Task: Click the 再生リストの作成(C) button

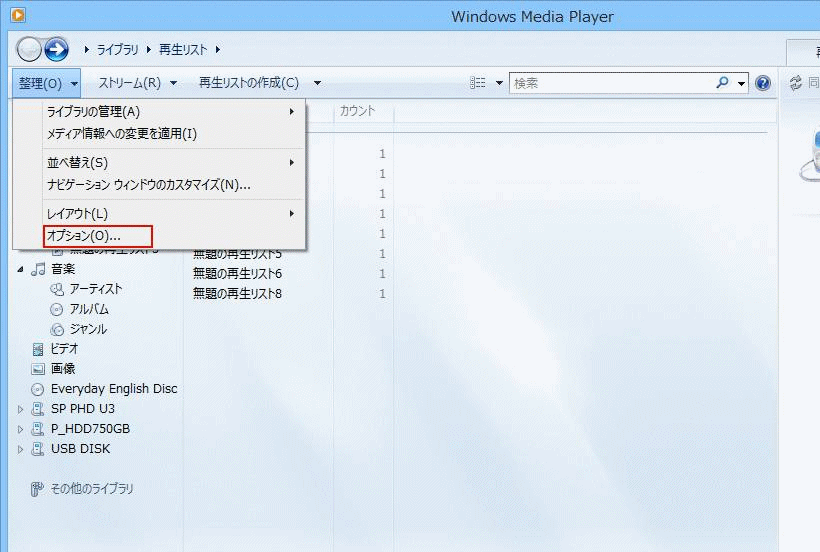Action: point(249,83)
